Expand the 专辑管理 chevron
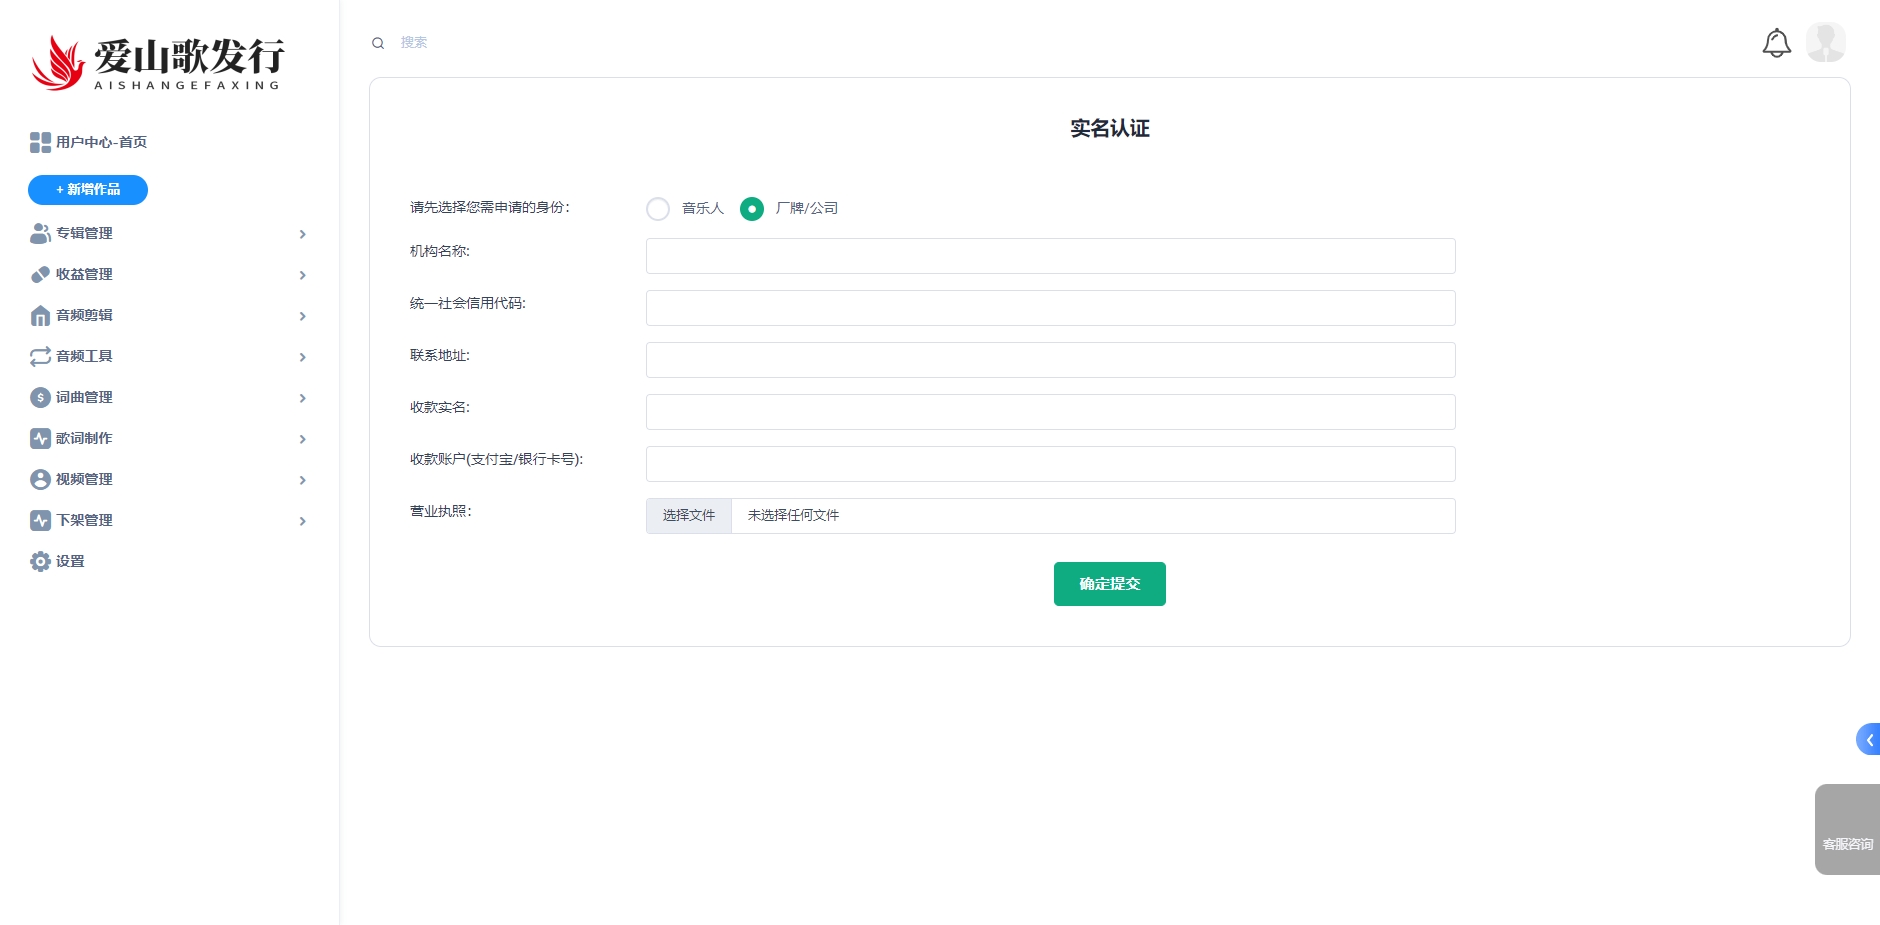 point(302,234)
